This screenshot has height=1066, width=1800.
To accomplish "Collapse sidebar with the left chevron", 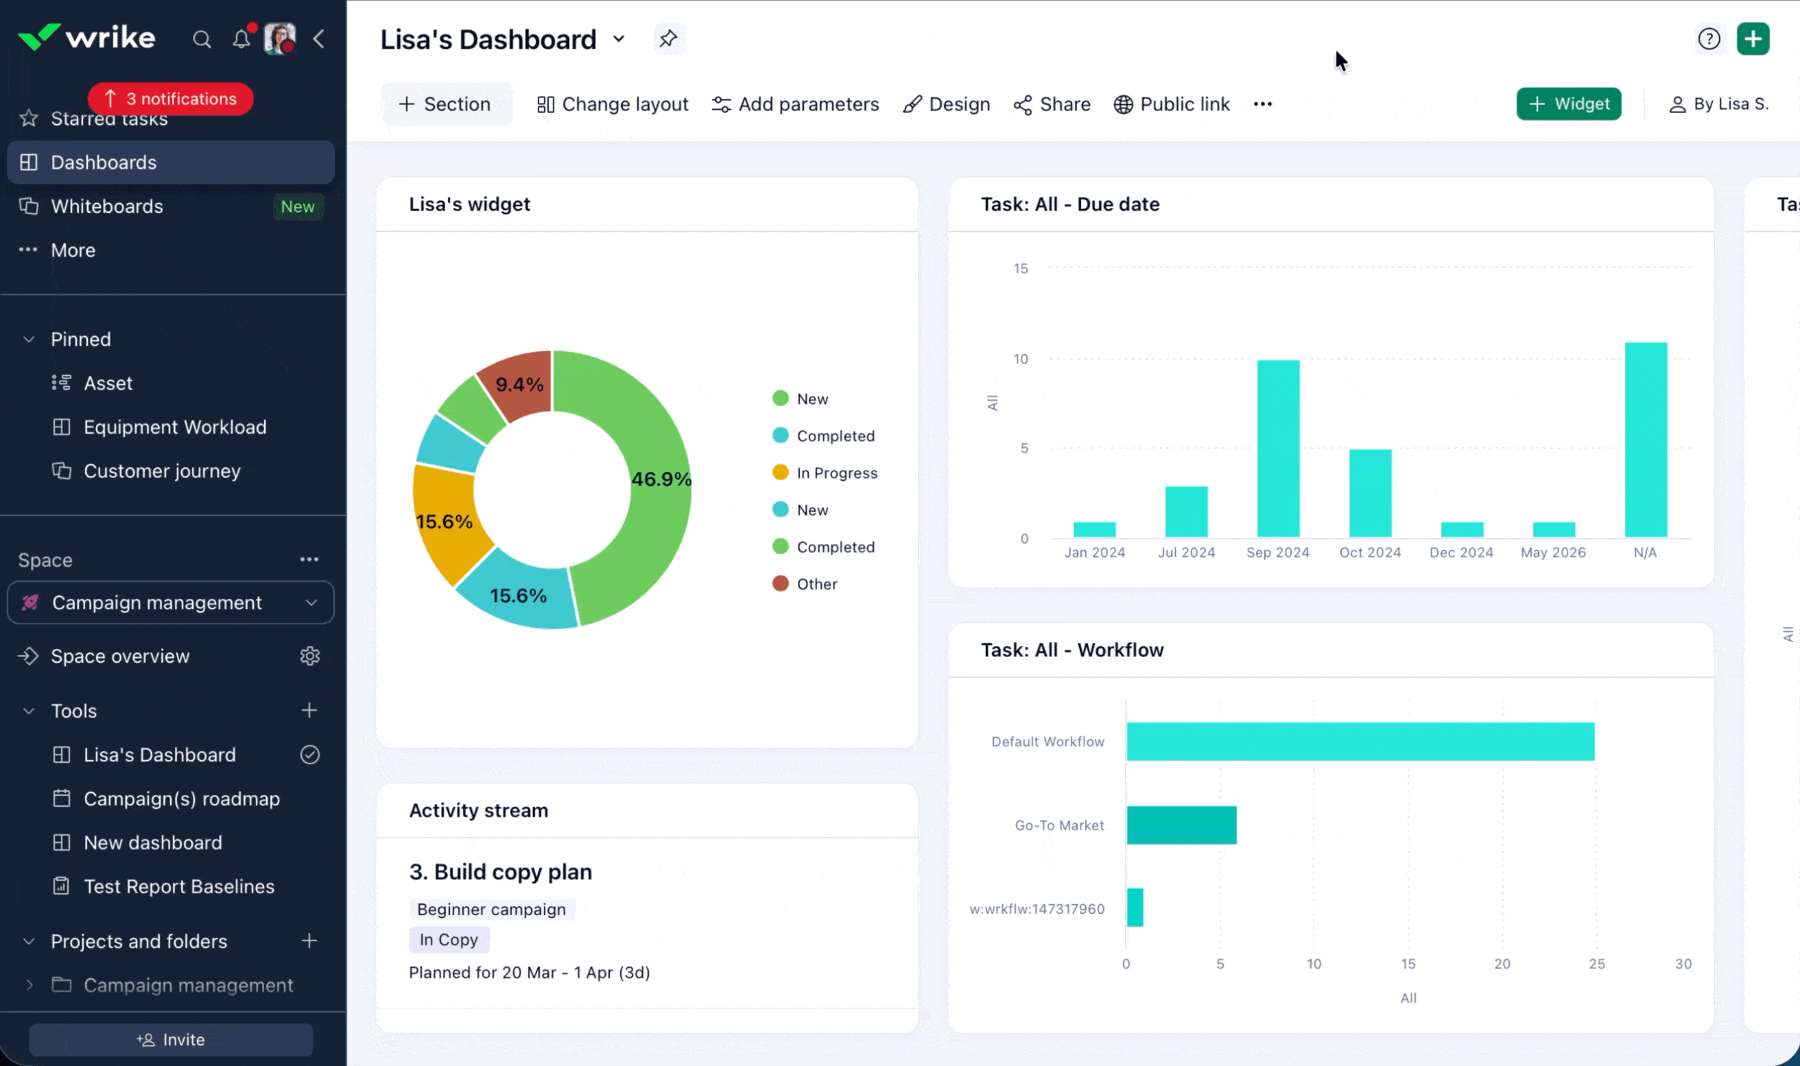I will pos(319,39).
